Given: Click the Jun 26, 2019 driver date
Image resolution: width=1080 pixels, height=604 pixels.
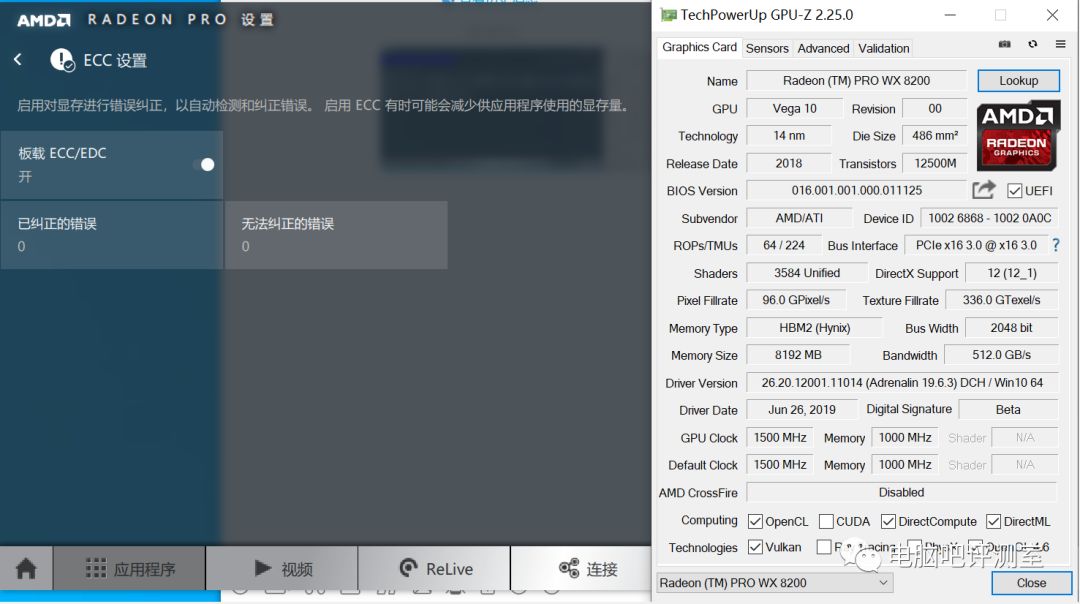Looking at the screenshot, I should pyautogui.click(x=801, y=410).
